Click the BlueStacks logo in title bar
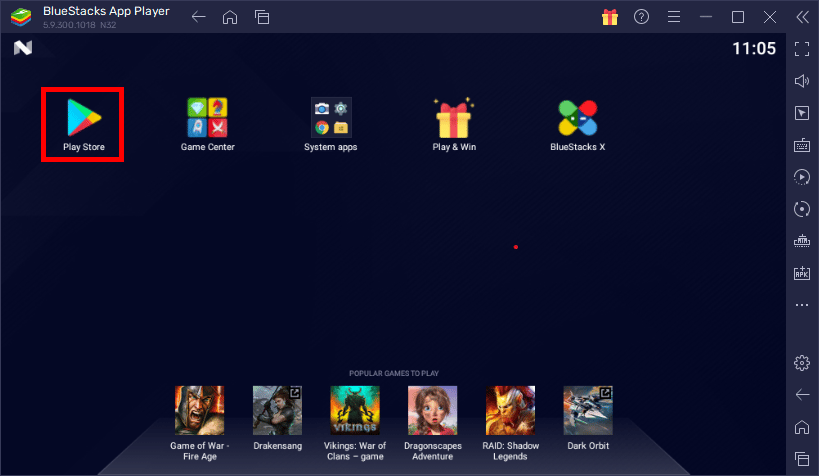 coord(21,17)
